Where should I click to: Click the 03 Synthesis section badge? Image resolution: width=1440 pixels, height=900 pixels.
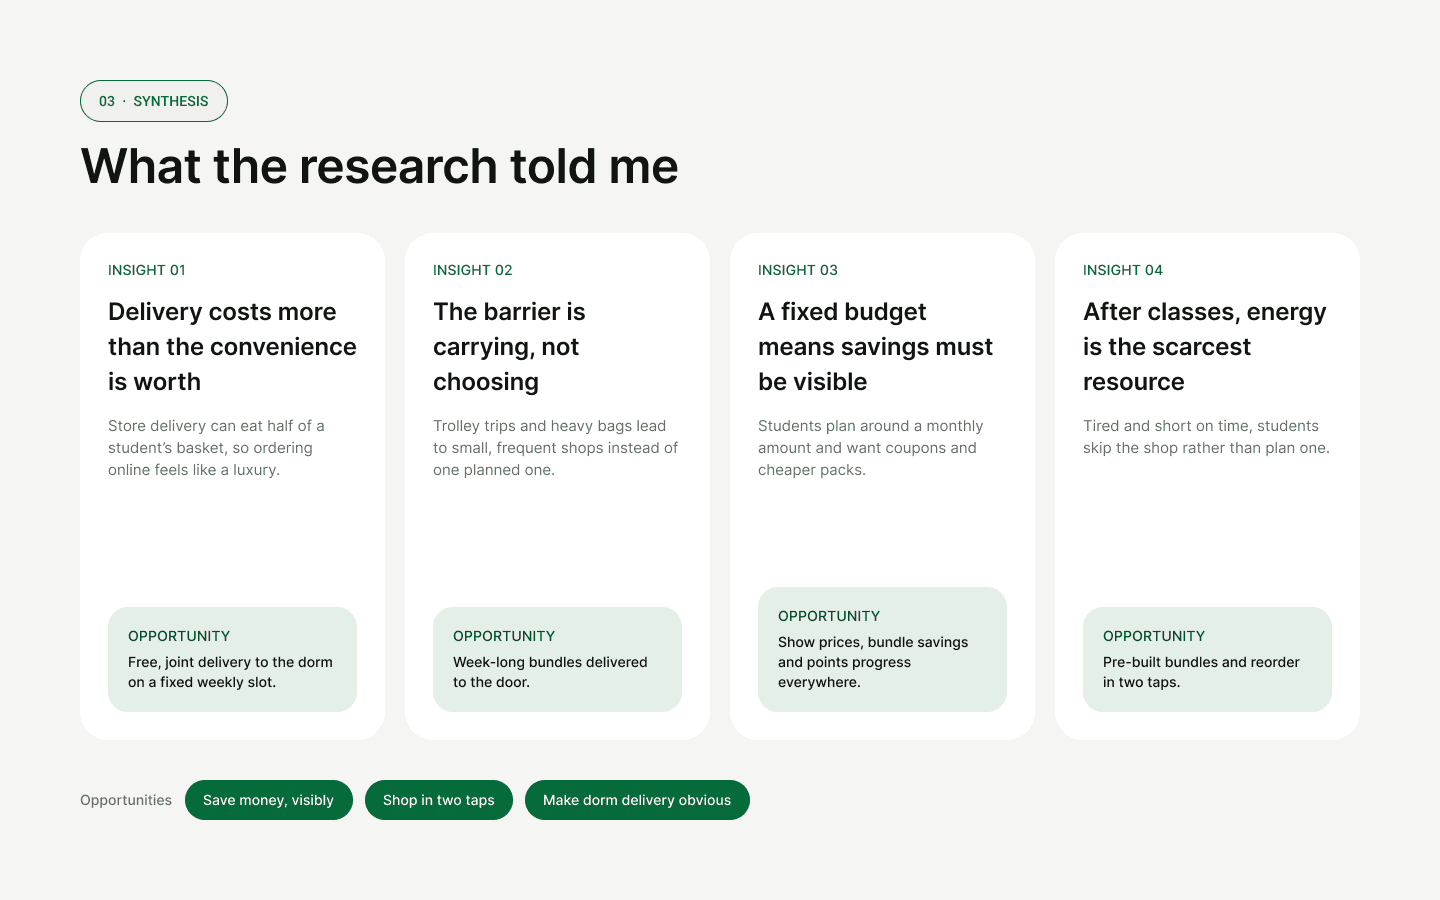point(154,101)
